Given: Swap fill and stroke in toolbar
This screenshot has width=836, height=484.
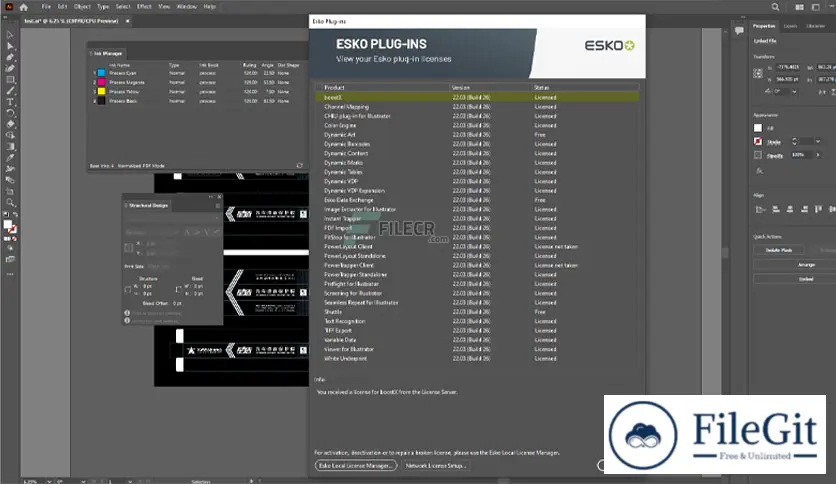Looking at the screenshot, I should [15, 214].
